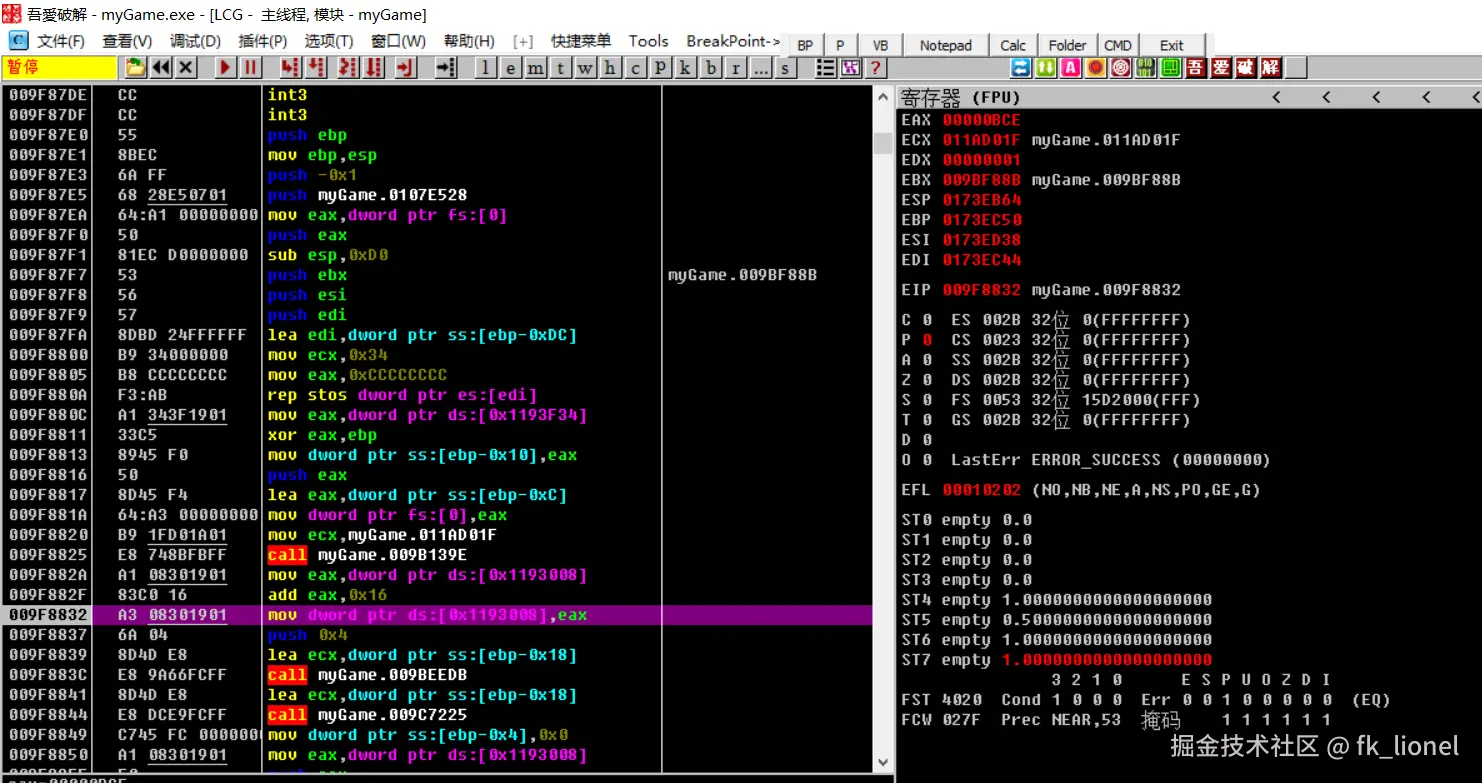The height and width of the screenshot is (783, 1482).
Task: Open Executable Modules with the 'e' button
Action: (510, 67)
